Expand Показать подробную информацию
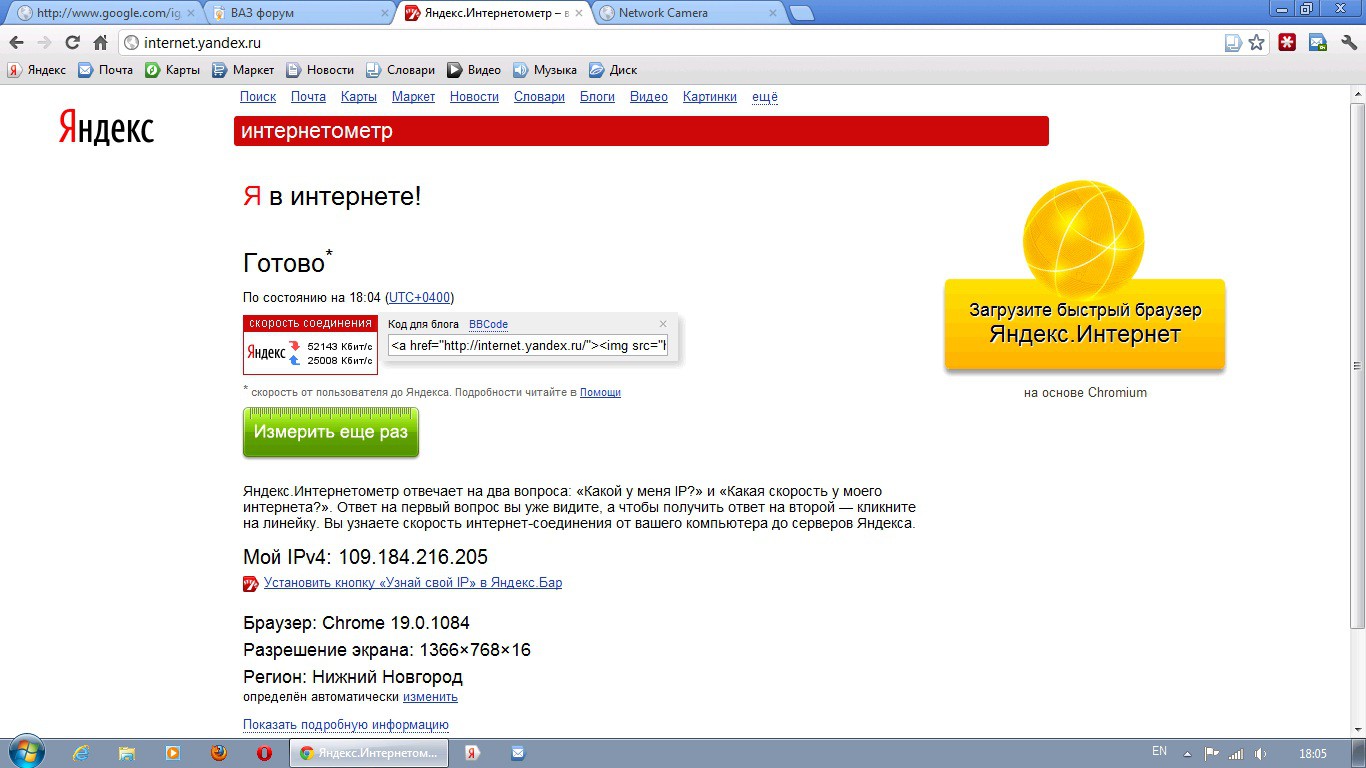This screenshot has width=1366, height=768. point(346,725)
